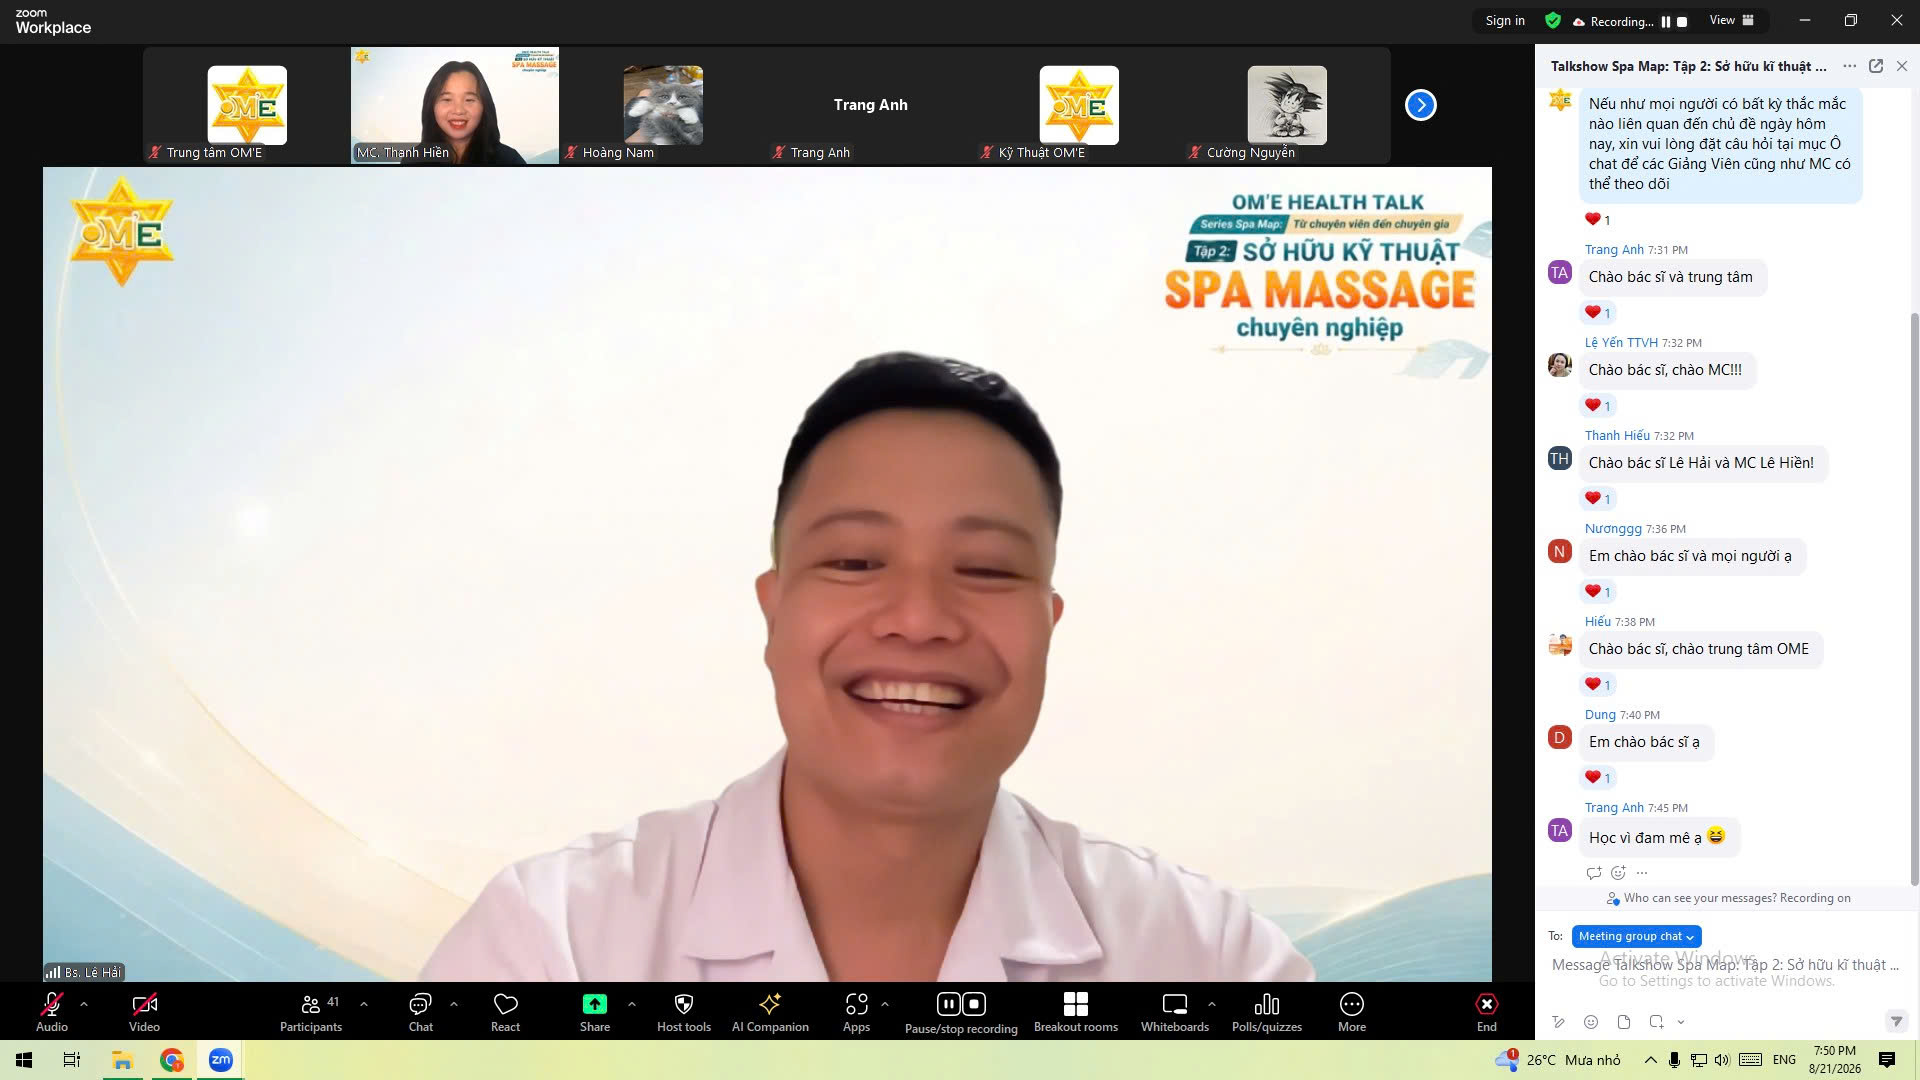Screen dimensions: 1920x1080
Task: Stop the recording from the bottom toolbar
Action: [974, 1003]
